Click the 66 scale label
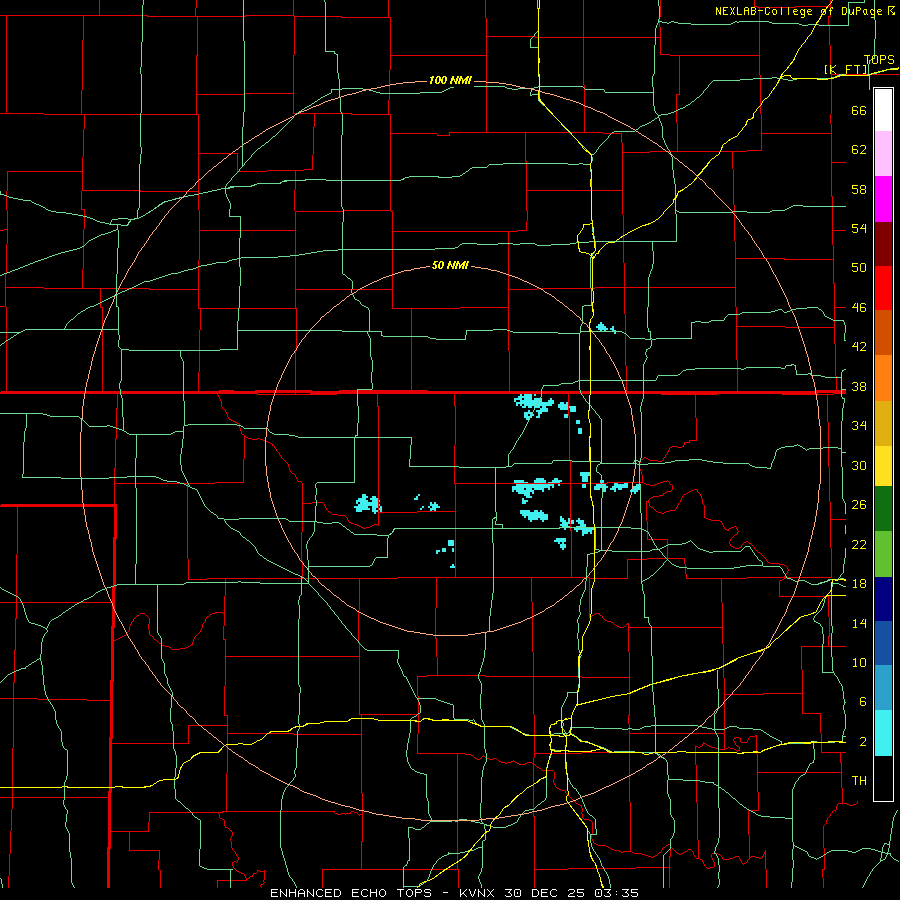 (x=859, y=110)
